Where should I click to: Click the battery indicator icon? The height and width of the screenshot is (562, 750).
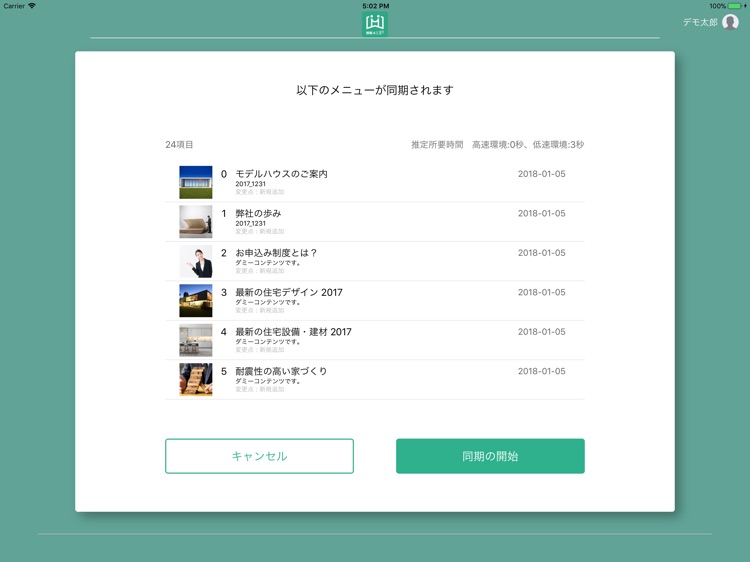(x=736, y=6)
